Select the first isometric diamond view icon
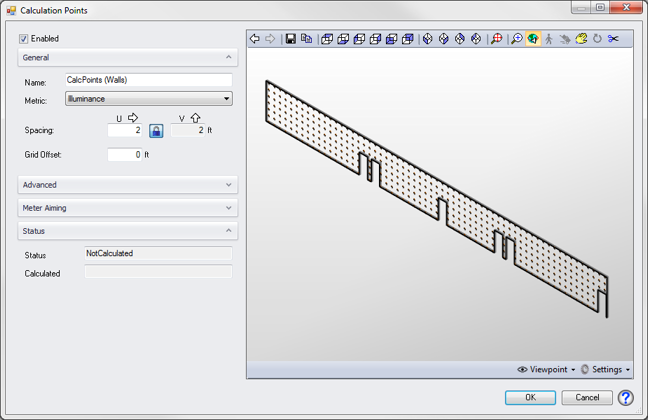 tap(427, 39)
